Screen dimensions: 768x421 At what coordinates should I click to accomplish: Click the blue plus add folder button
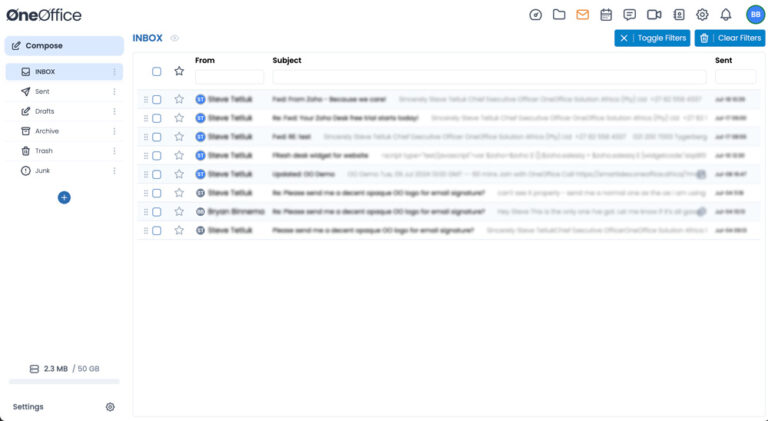click(64, 197)
